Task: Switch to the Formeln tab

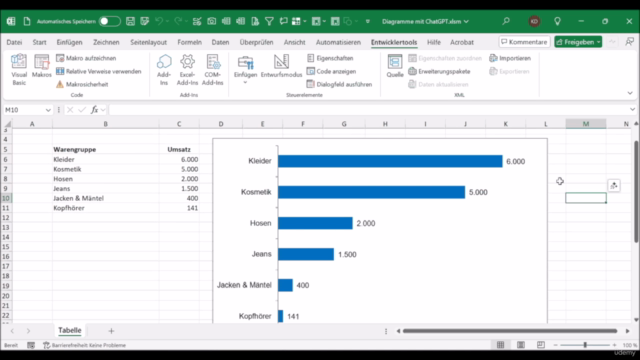Action: point(189,42)
